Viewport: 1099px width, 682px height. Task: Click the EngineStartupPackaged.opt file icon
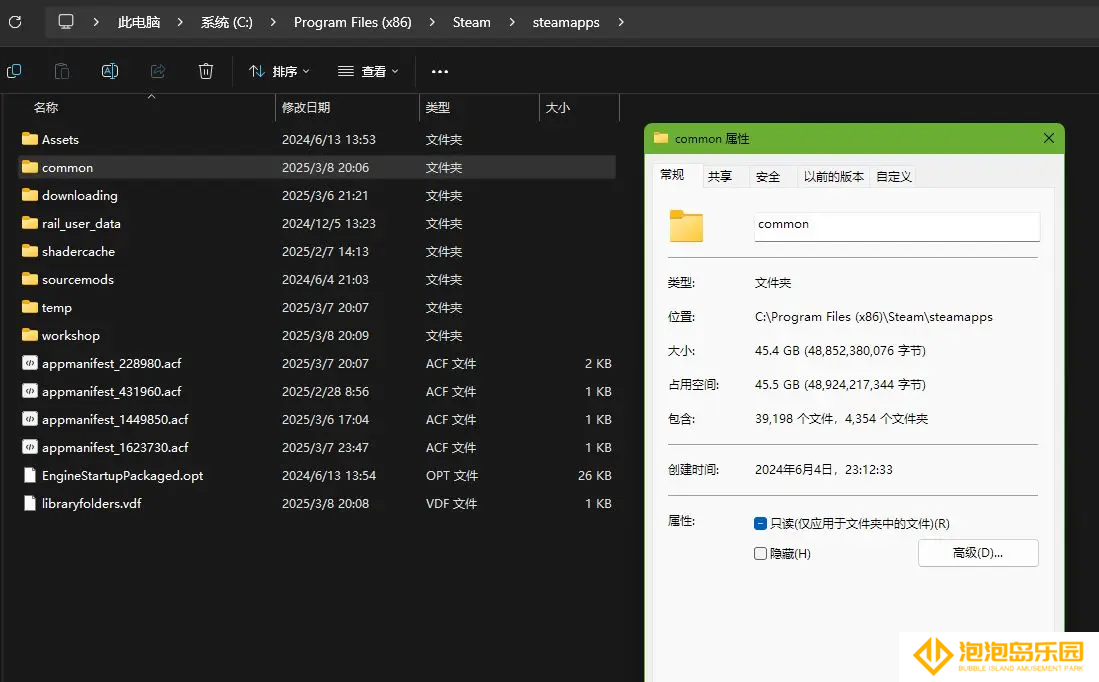29,475
